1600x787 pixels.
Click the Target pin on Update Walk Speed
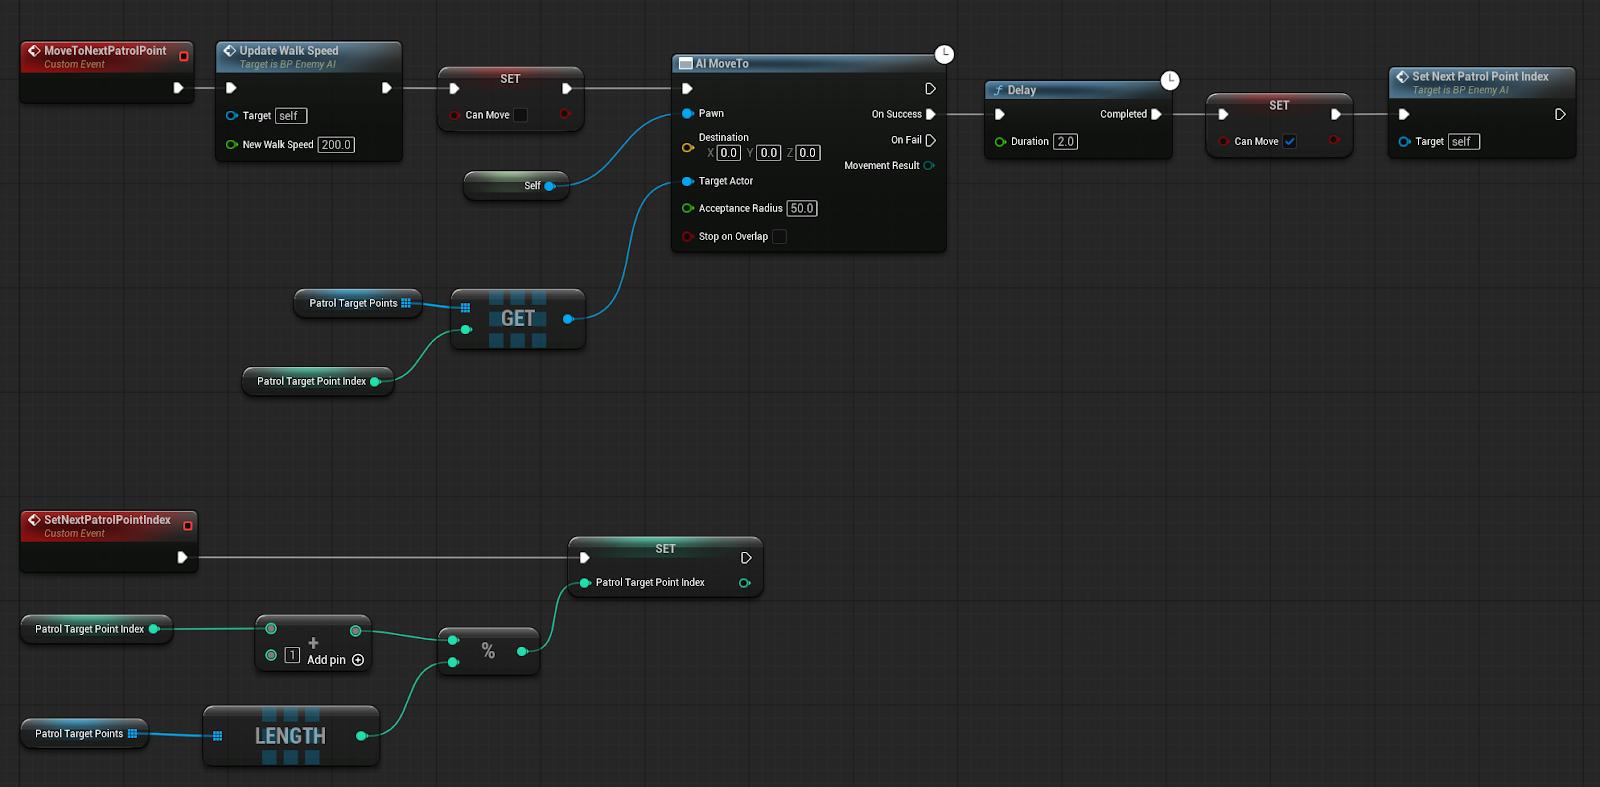[x=232, y=116]
